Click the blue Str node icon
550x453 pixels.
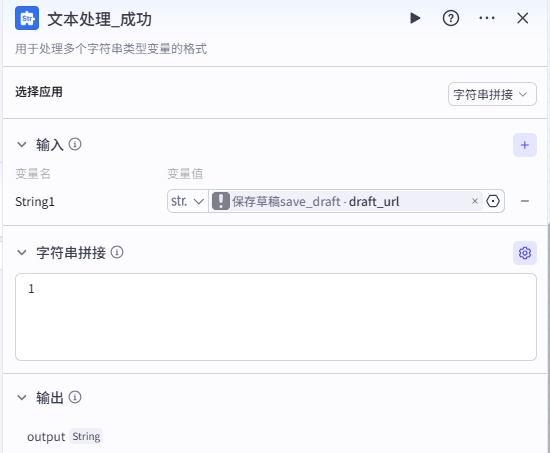[x=27, y=18]
